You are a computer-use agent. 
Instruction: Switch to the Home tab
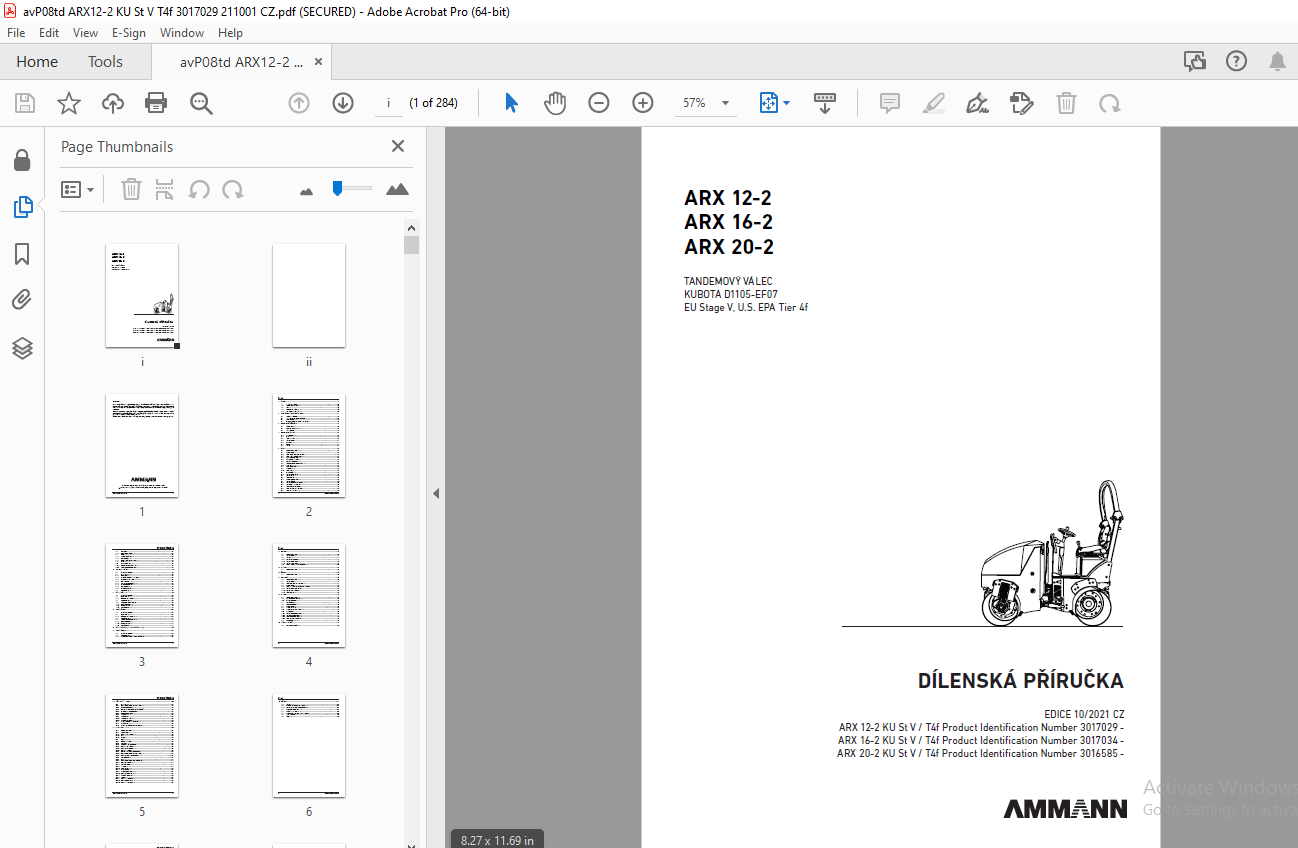pyautogui.click(x=37, y=62)
